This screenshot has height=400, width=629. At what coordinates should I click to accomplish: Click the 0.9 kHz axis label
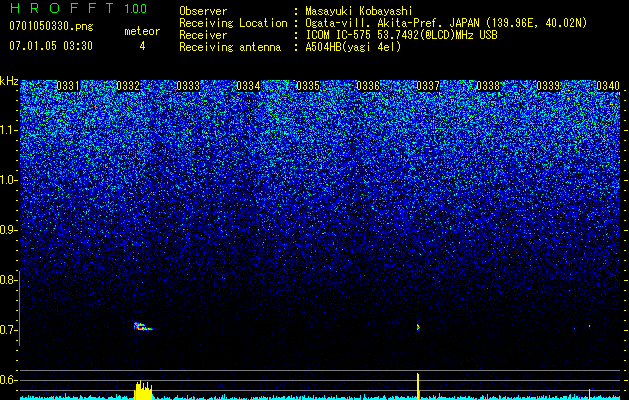[9, 230]
